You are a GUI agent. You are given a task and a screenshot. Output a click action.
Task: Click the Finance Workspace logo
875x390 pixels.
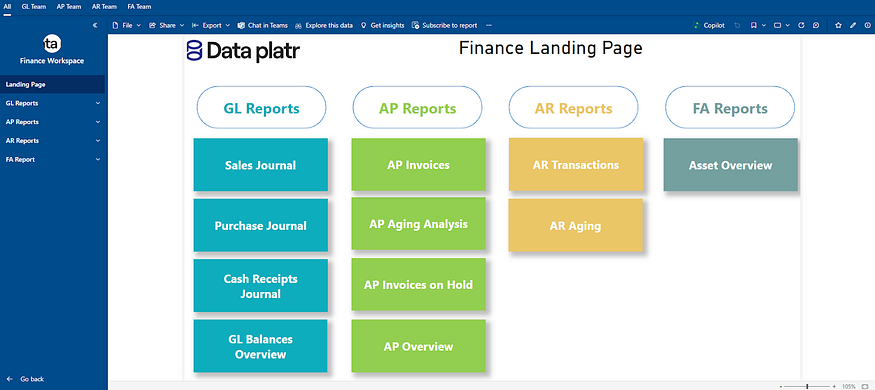click(52, 43)
